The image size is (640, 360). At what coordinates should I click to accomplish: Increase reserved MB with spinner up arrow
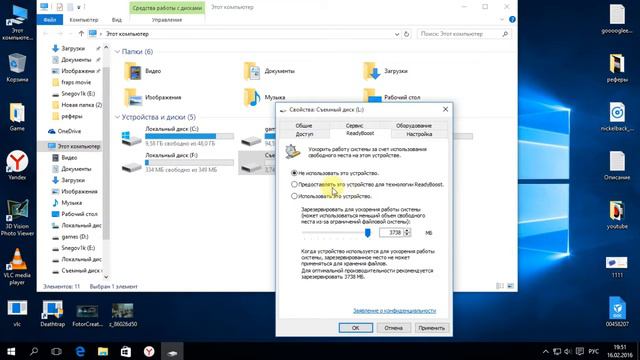click(407, 231)
